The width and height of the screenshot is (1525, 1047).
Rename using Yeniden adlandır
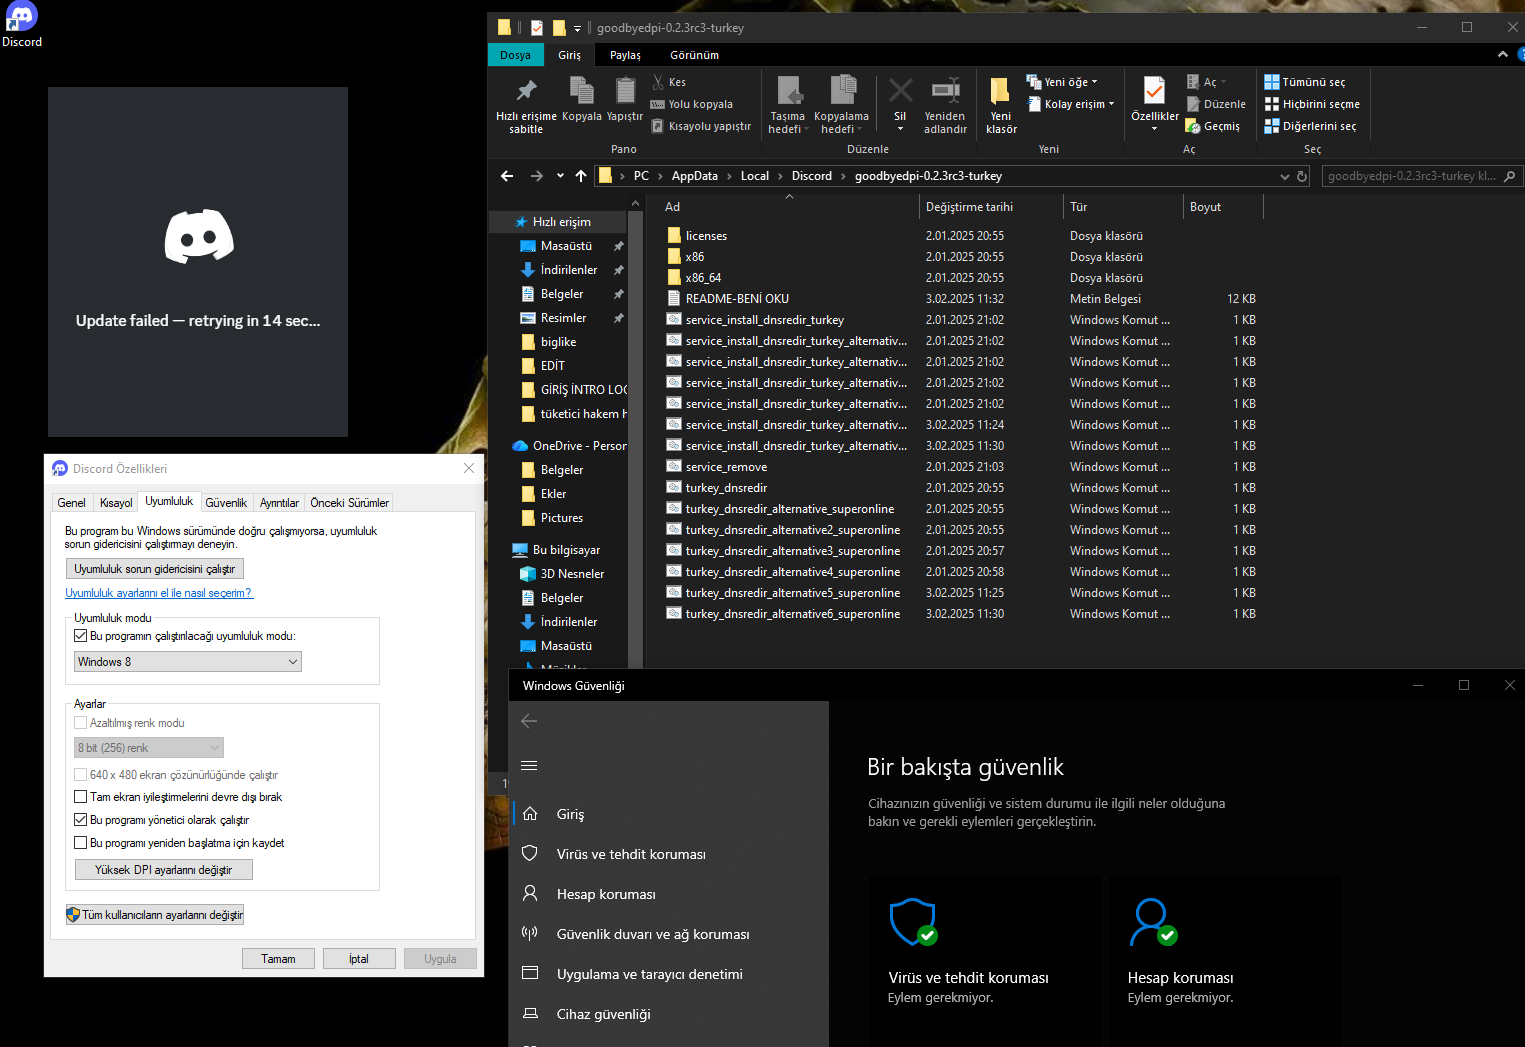tap(945, 106)
